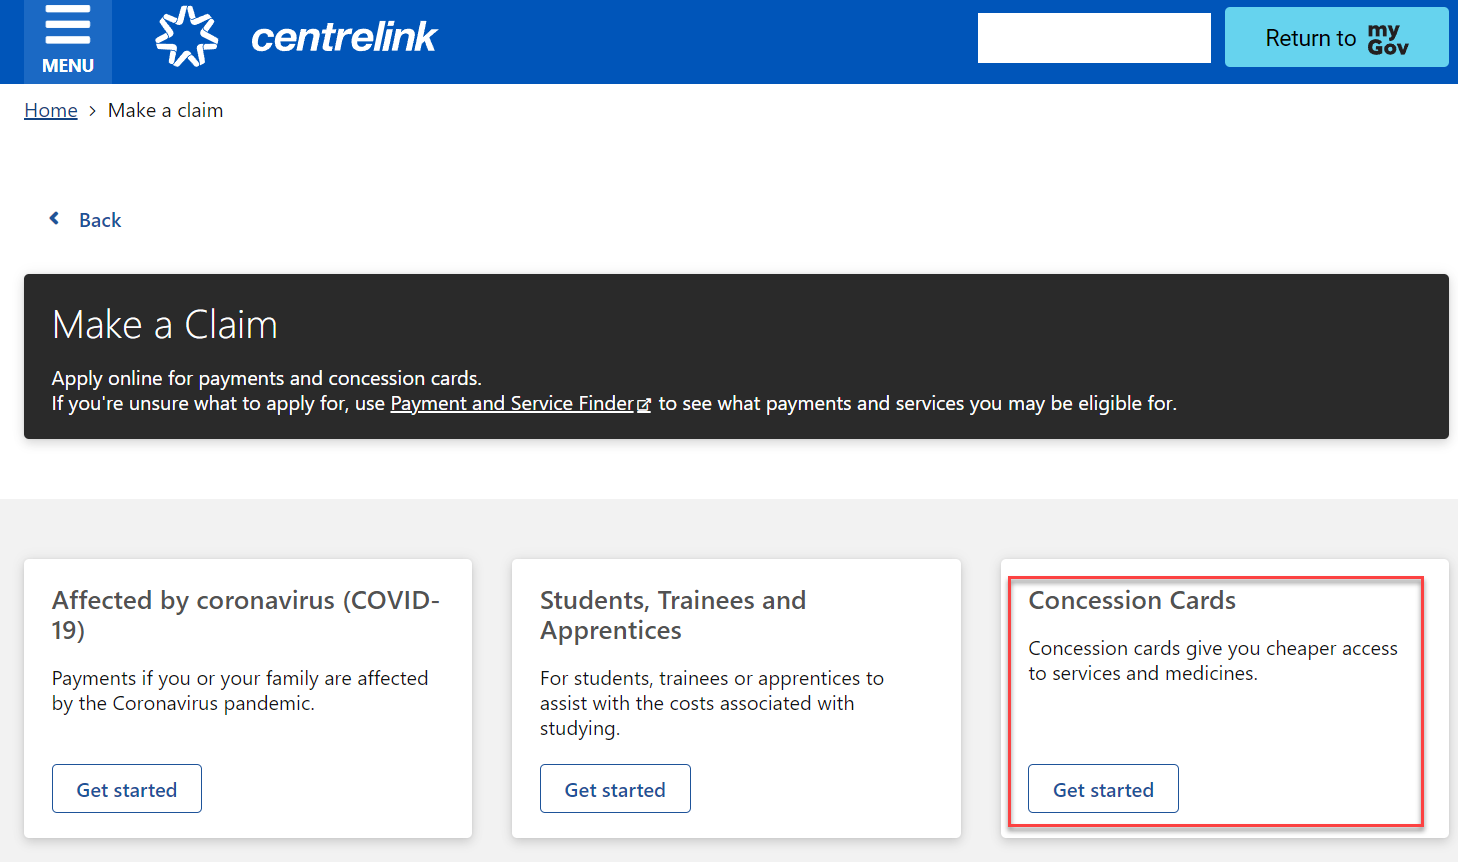Image resolution: width=1458 pixels, height=862 pixels.
Task: Click the 'Concession Cards' card heading
Action: pos(1132,600)
